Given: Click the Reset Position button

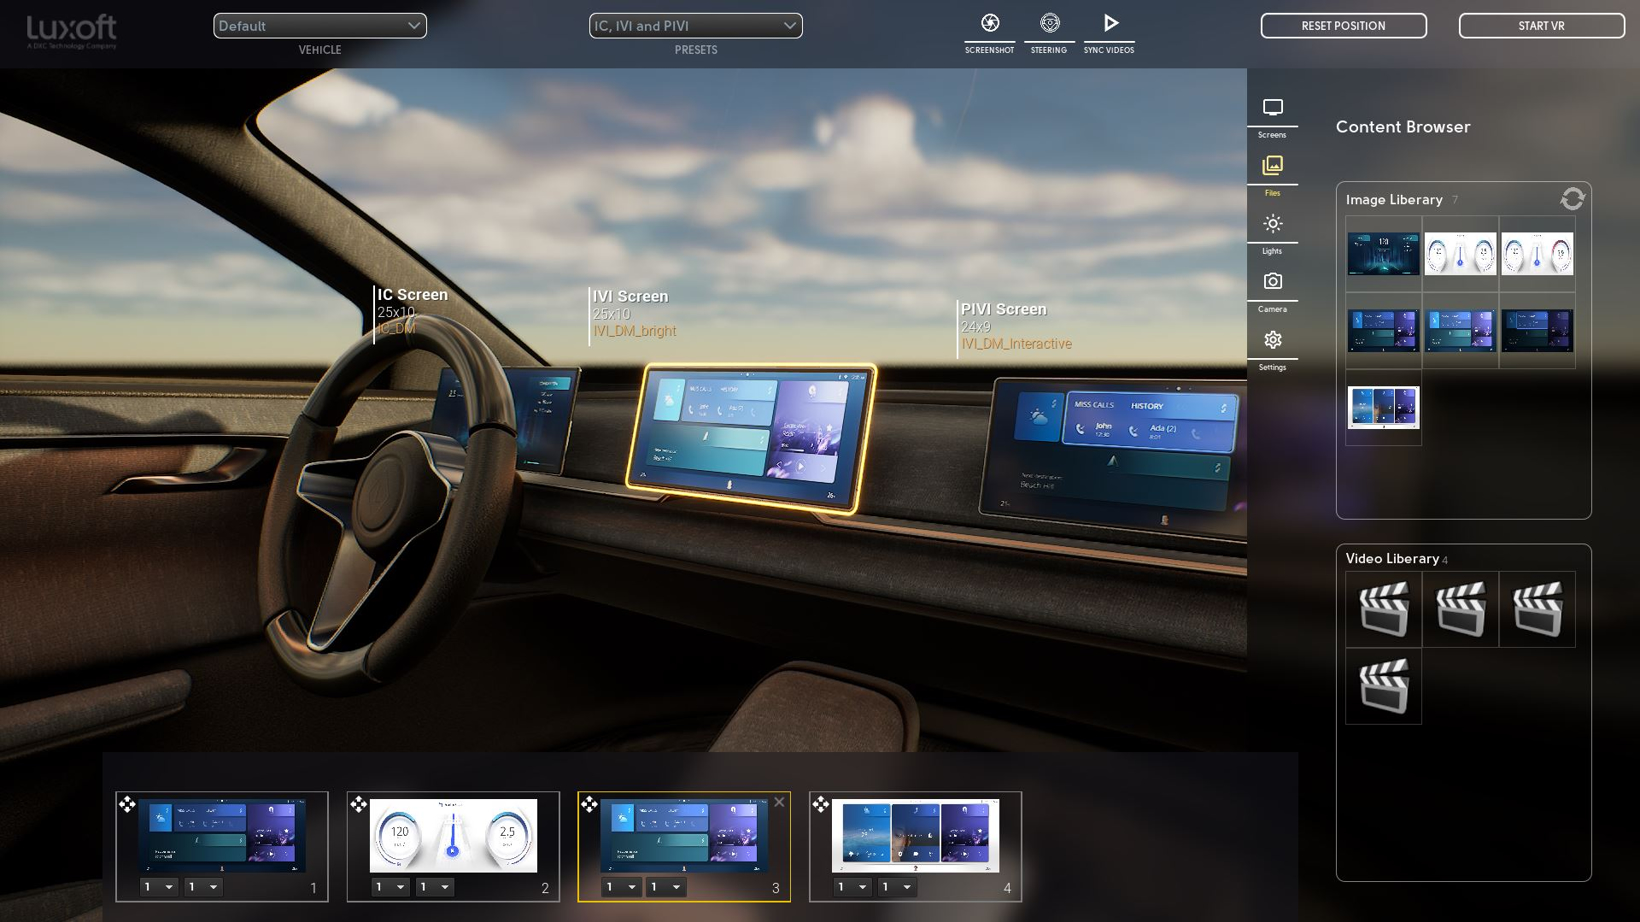Looking at the screenshot, I should [x=1343, y=26].
